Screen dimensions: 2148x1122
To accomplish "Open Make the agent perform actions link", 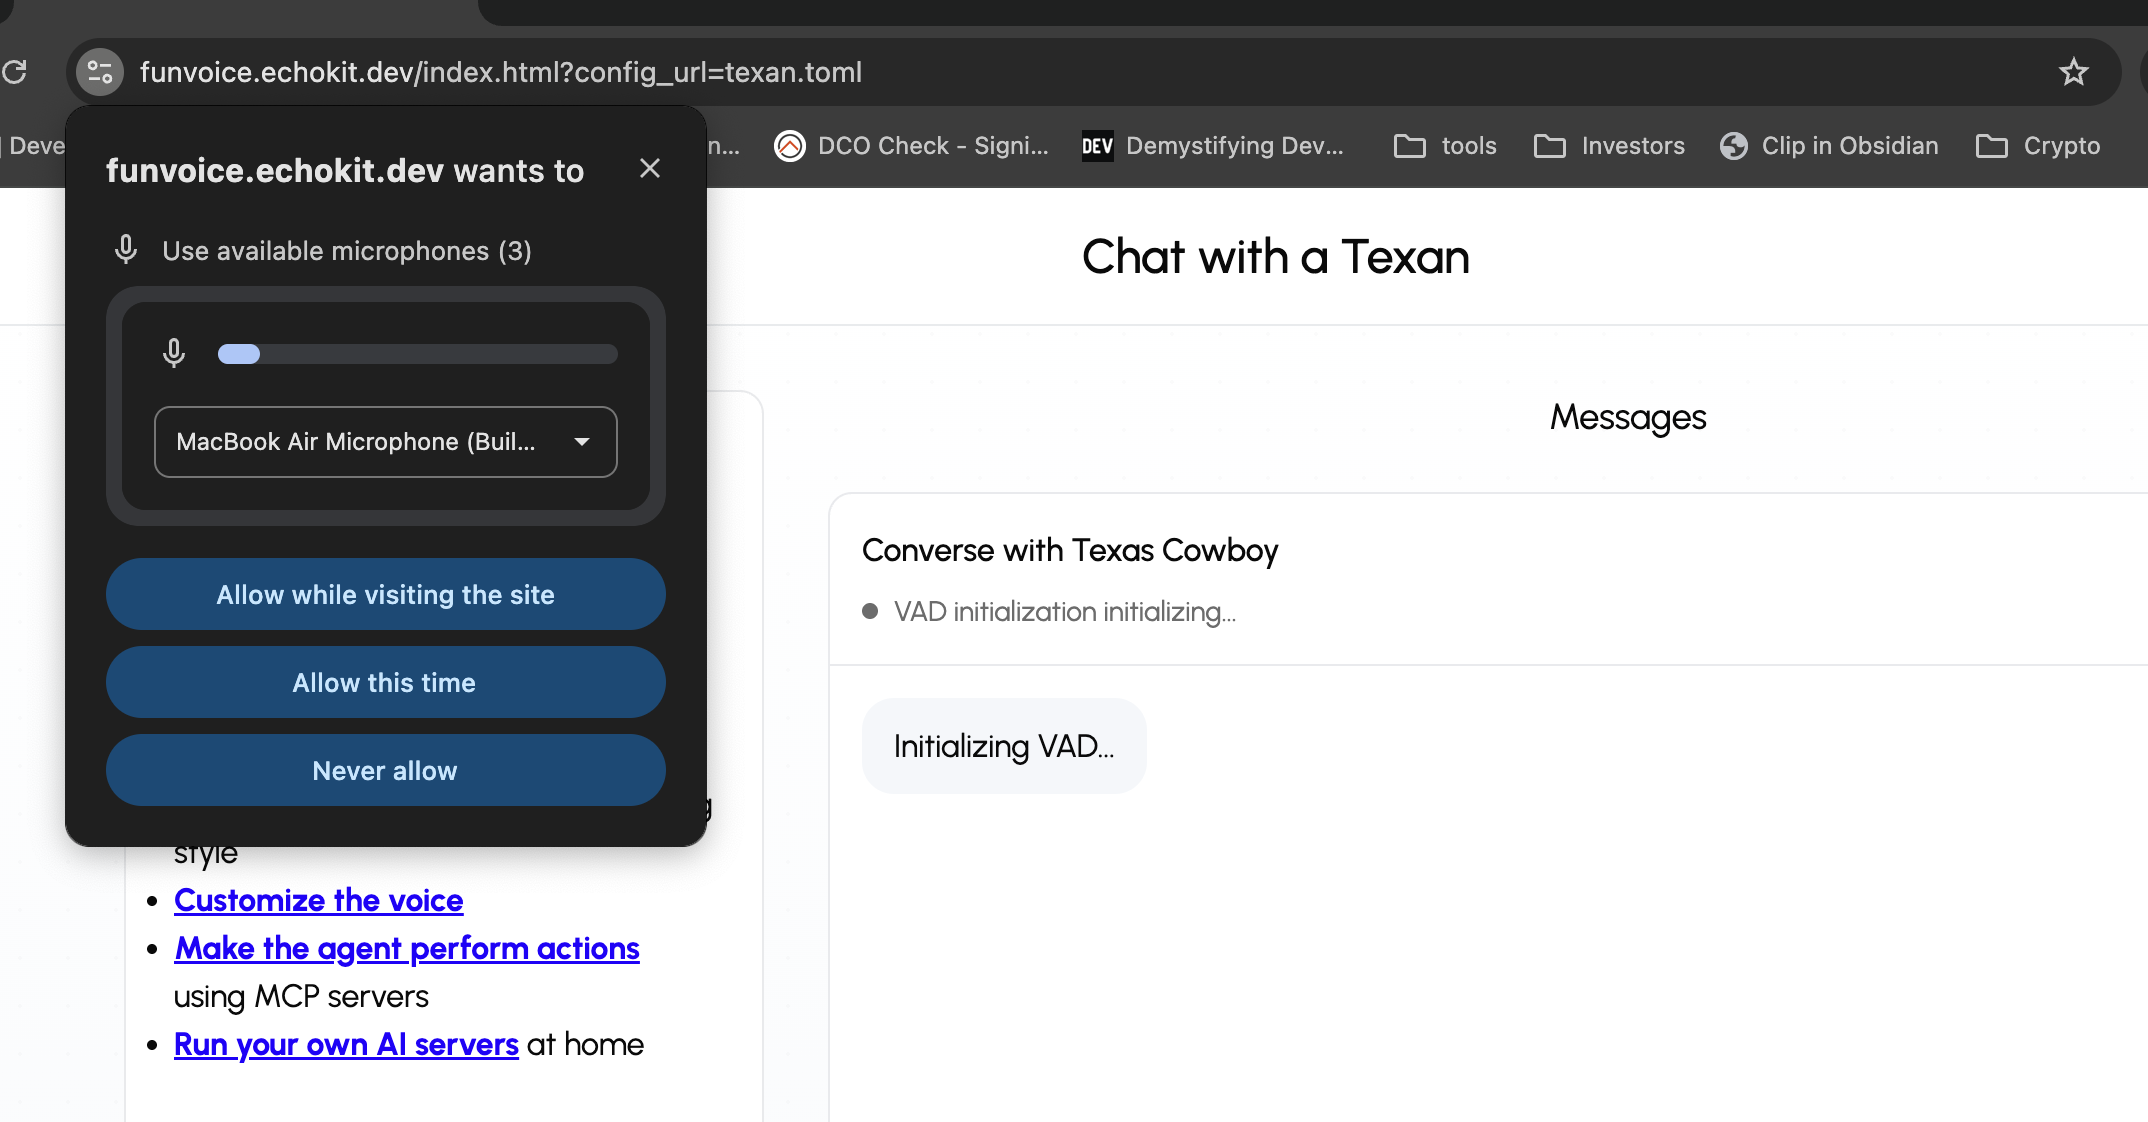I will [406, 948].
